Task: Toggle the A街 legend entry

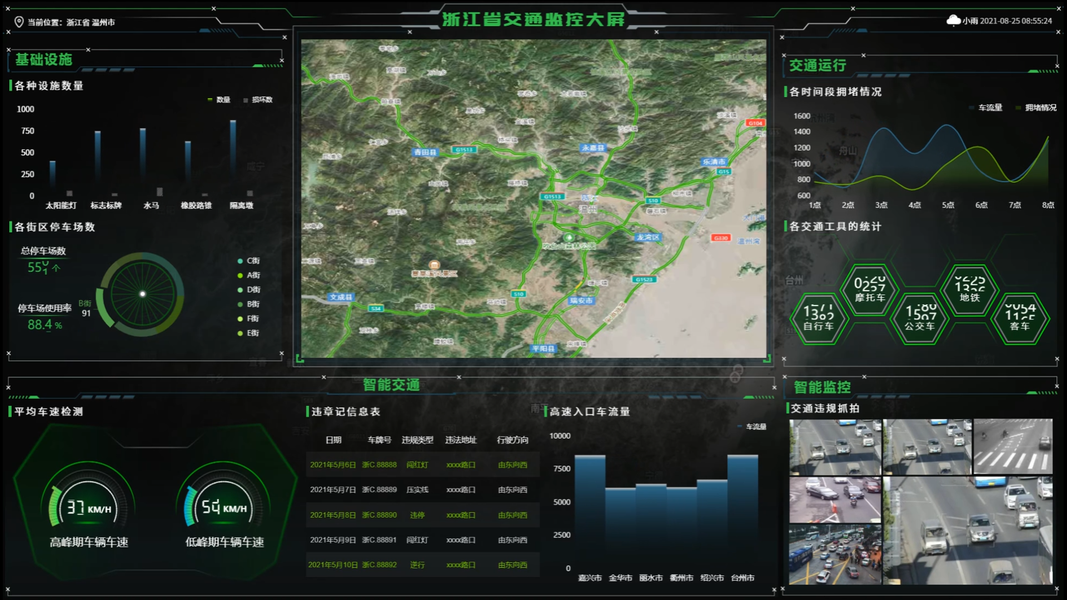Action: click(x=249, y=276)
